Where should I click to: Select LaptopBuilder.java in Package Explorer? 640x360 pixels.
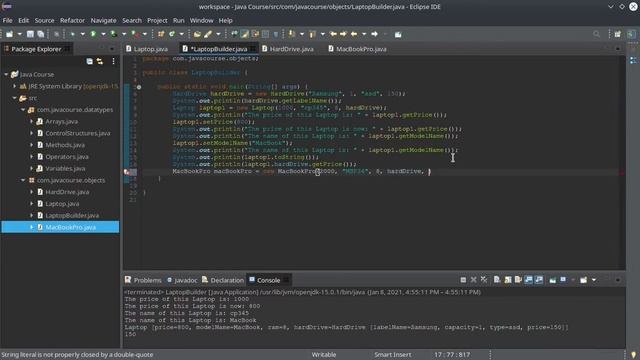[x=72, y=215]
